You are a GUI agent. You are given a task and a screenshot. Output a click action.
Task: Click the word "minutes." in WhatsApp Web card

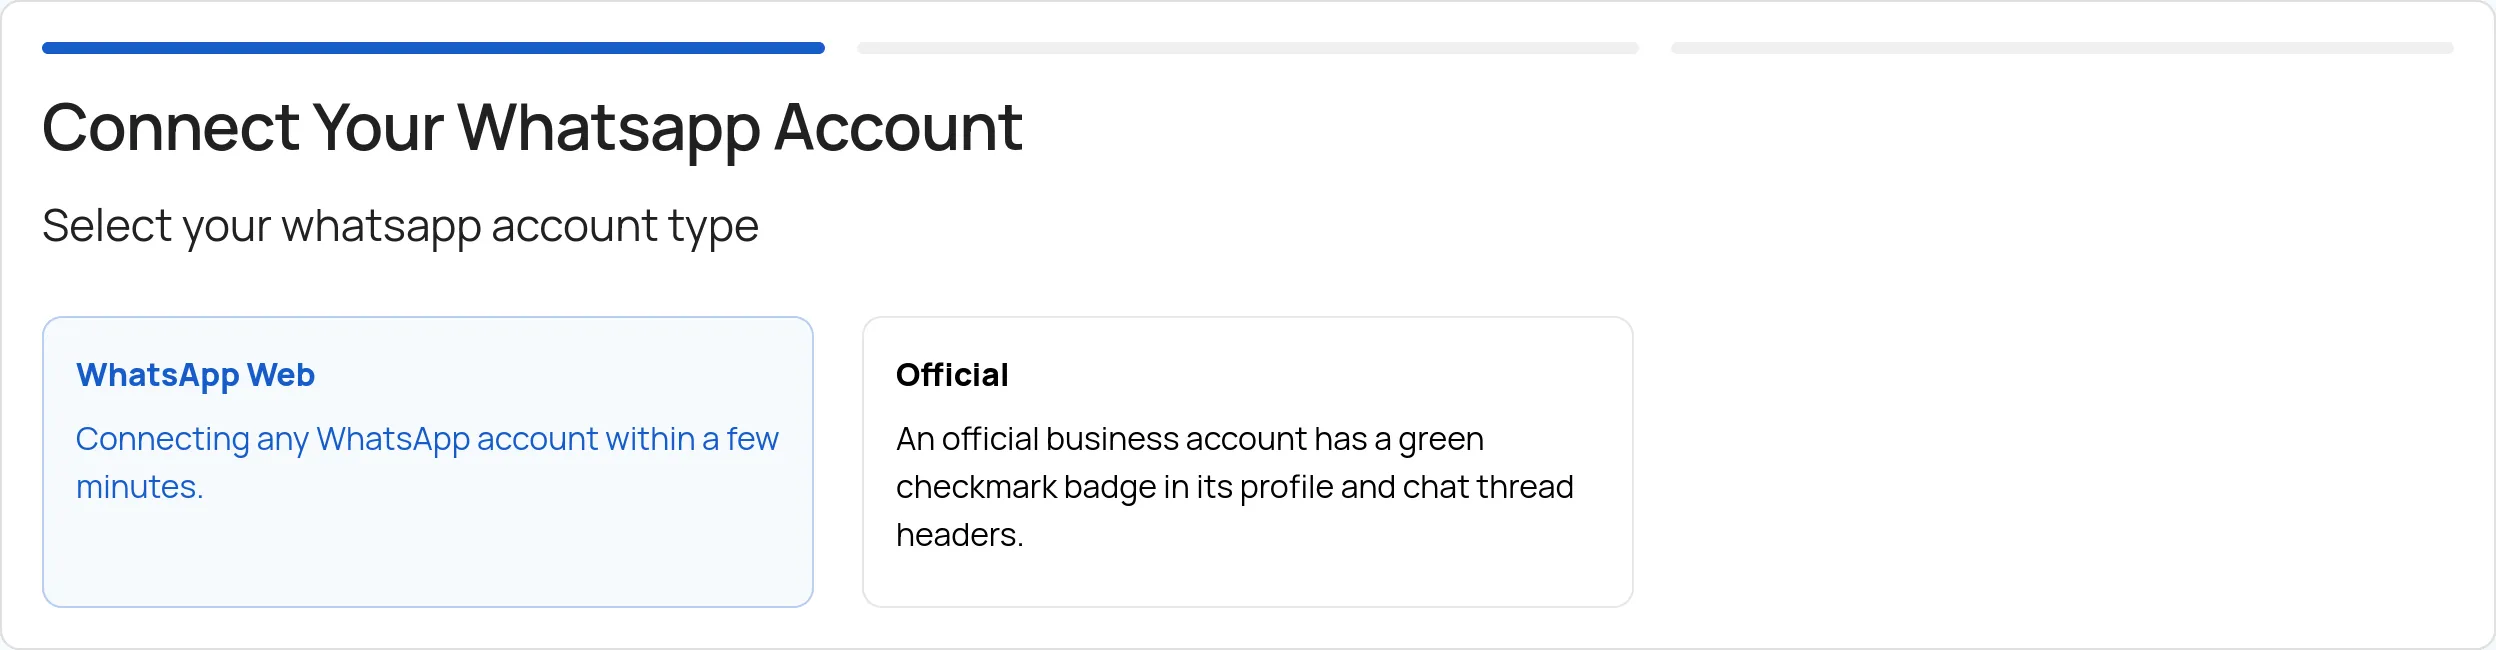pos(140,487)
